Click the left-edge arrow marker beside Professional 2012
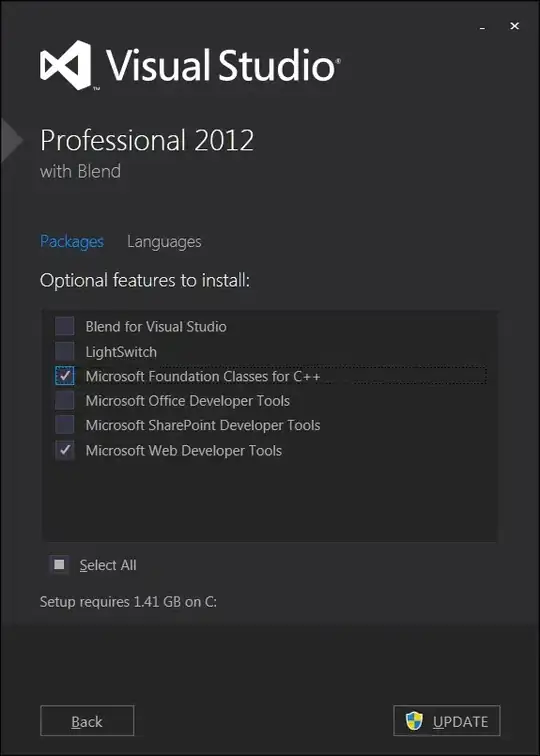540x756 pixels. pos(12,140)
